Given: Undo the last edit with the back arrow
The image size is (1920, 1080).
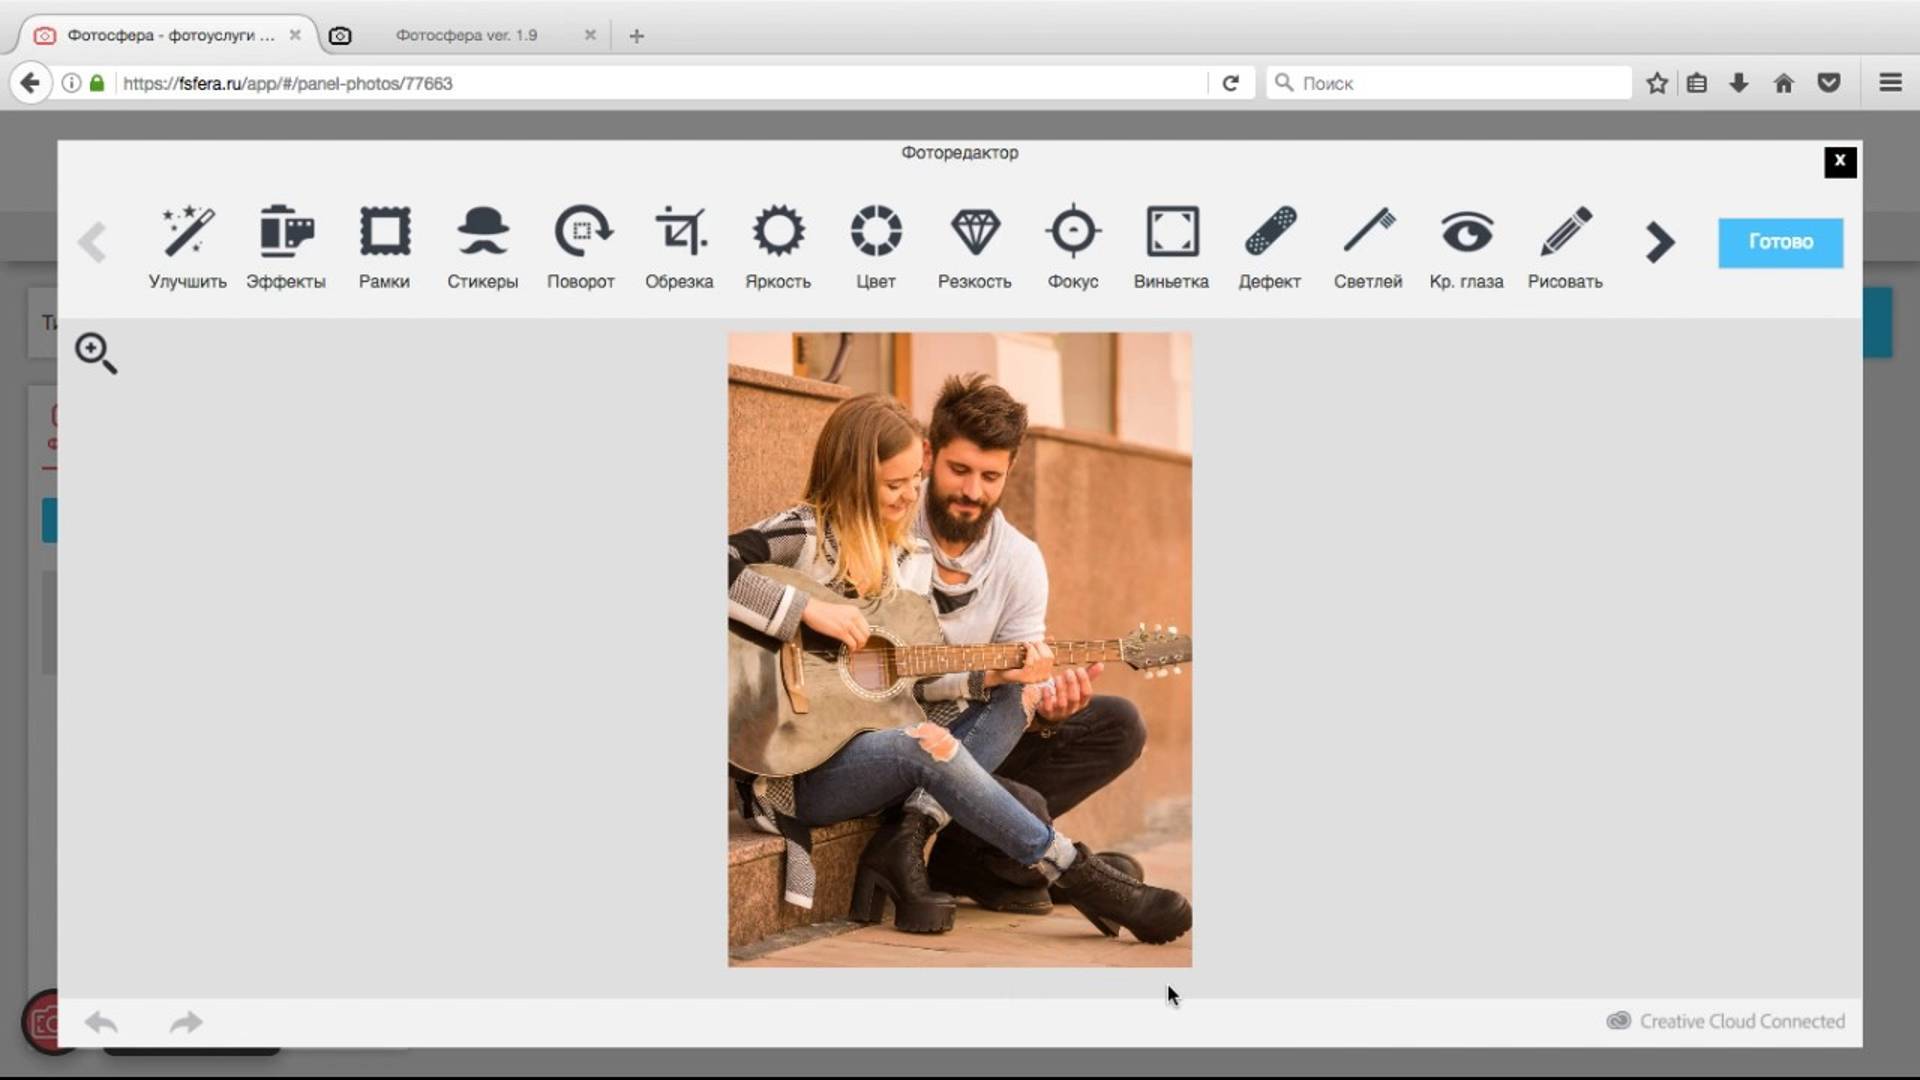Looking at the screenshot, I should (x=101, y=1022).
